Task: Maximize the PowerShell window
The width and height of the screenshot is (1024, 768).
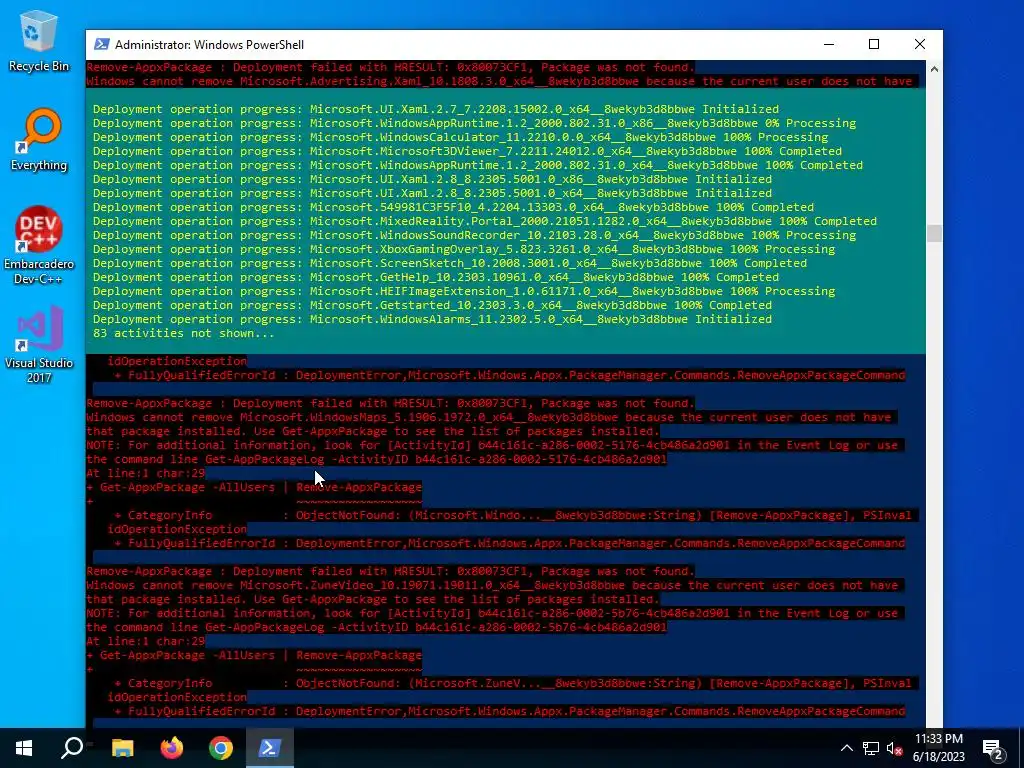Action: coord(874,44)
